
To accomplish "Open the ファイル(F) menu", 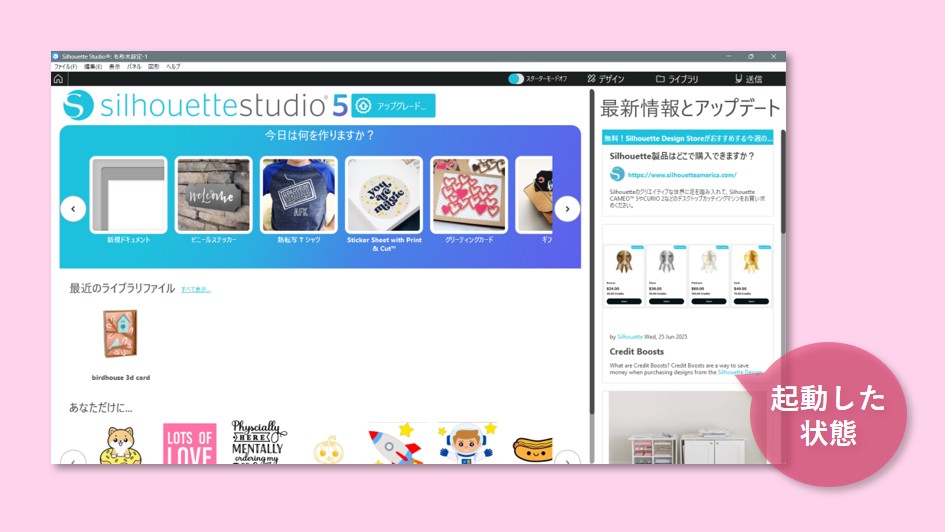I will tap(66, 66).
